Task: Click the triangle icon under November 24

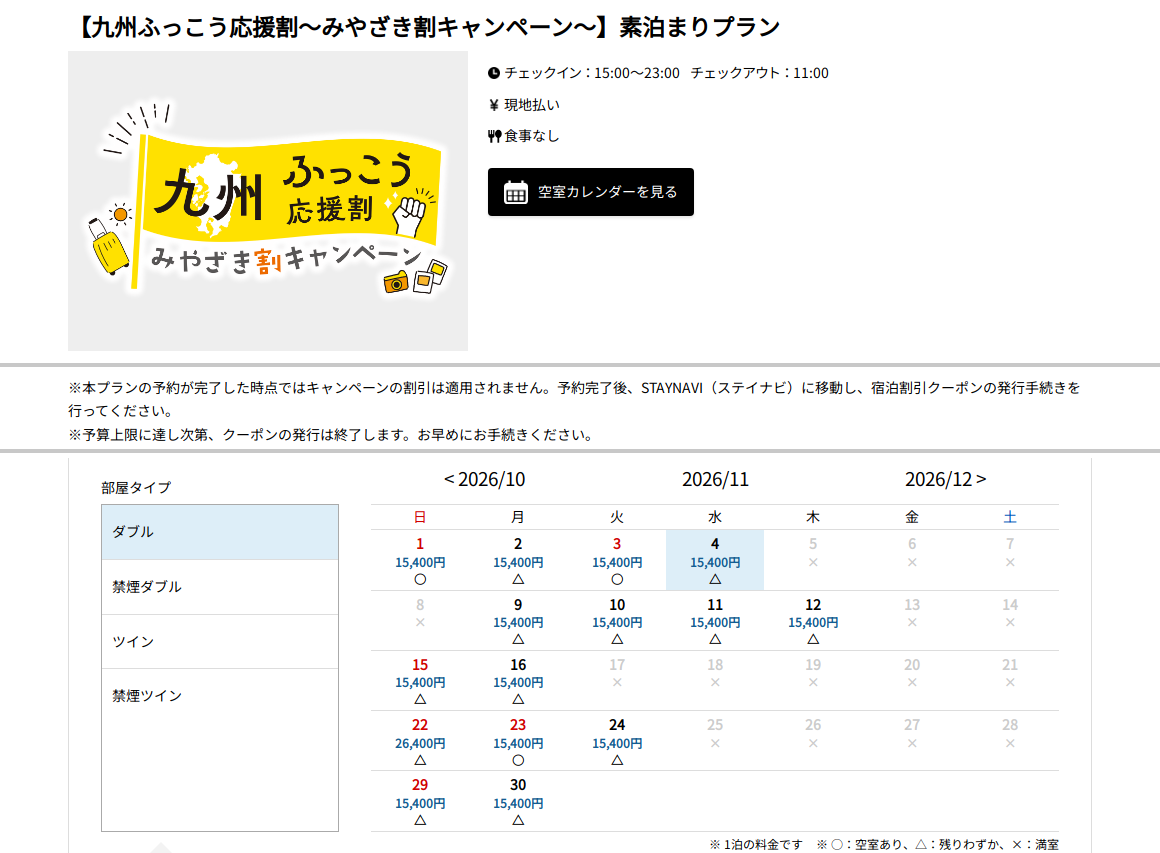Action: (617, 760)
